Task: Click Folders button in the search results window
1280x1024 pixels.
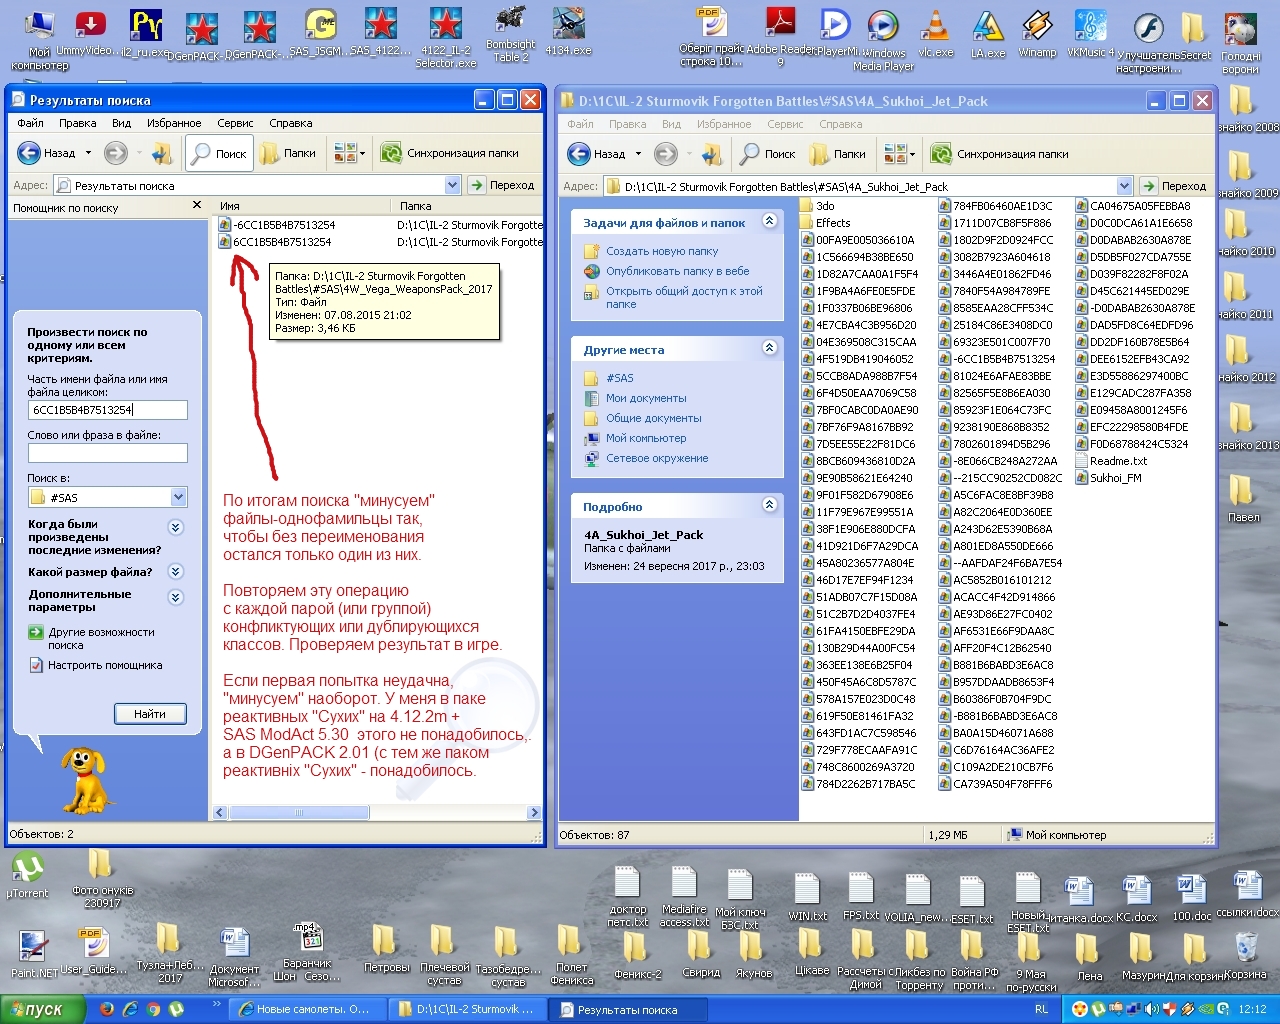Action: pos(288,153)
